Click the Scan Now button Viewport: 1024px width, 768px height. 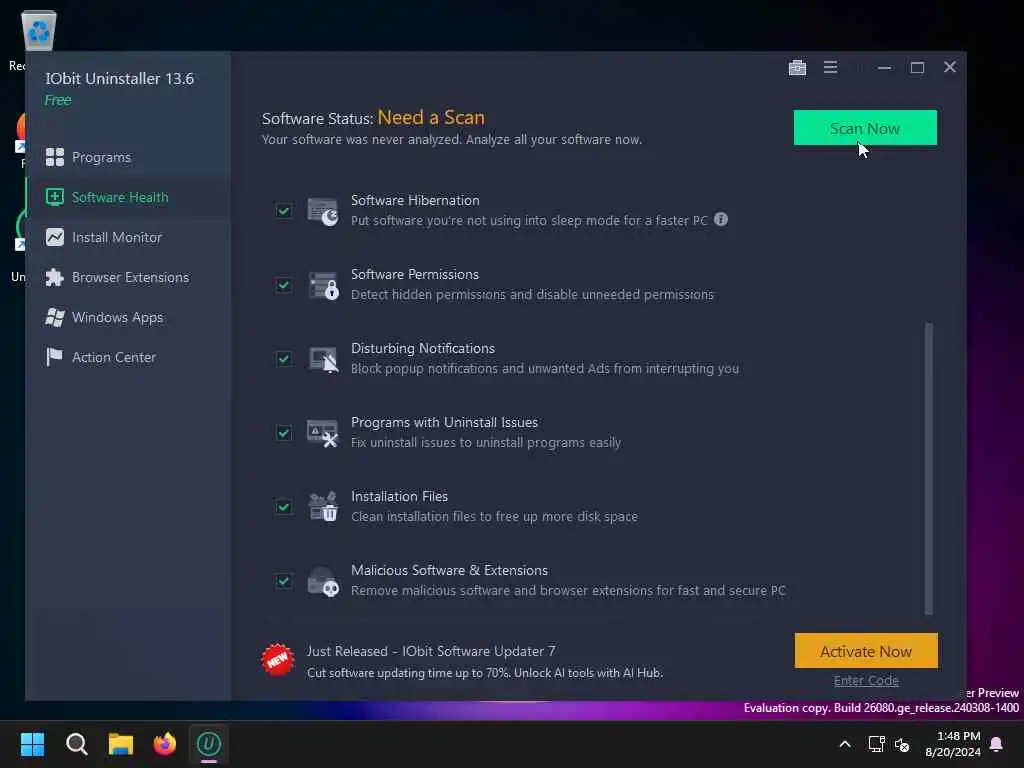[865, 128]
